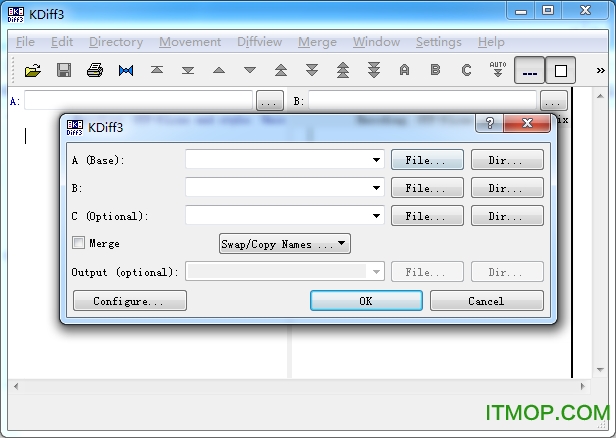The height and width of the screenshot is (438, 616).
Task: Click the Print toolbar icon
Action: pos(95,71)
